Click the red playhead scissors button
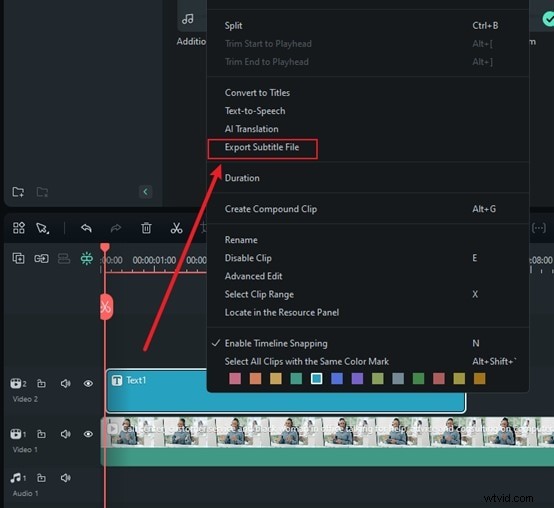 (x=106, y=307)
